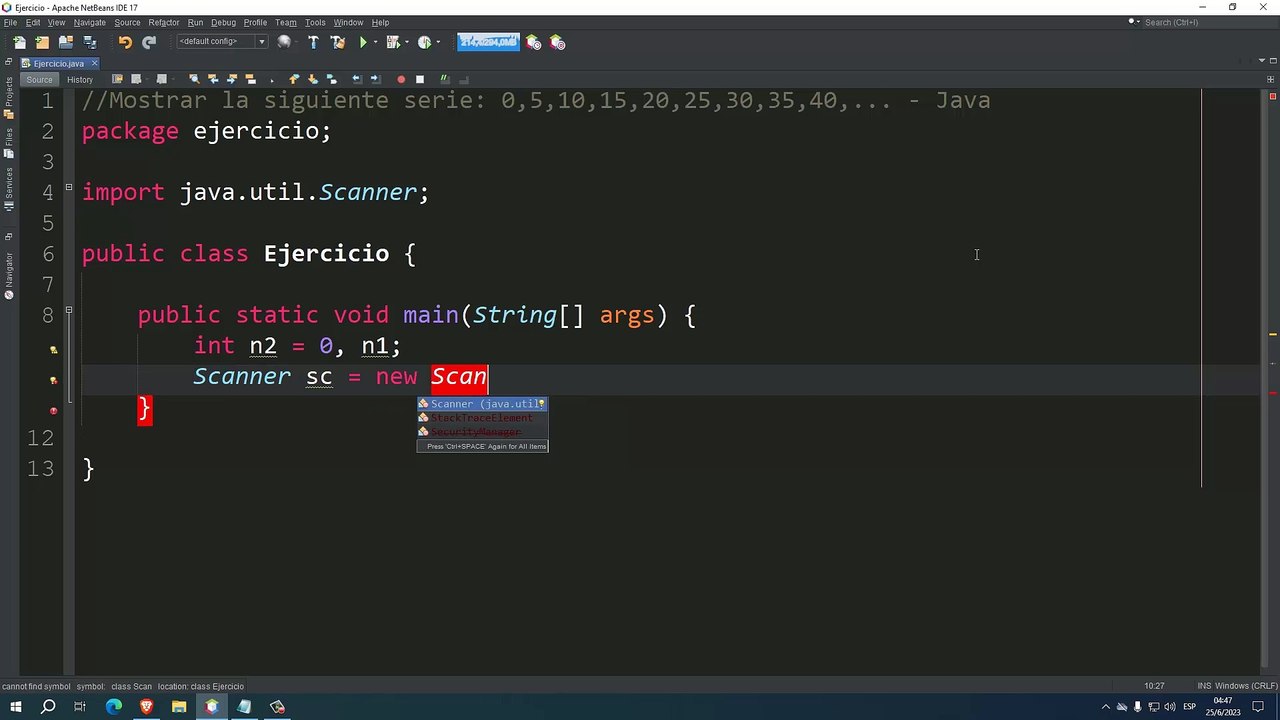Open the Windows Start menu
This screenshot has height=720, width=1280.
16,707
